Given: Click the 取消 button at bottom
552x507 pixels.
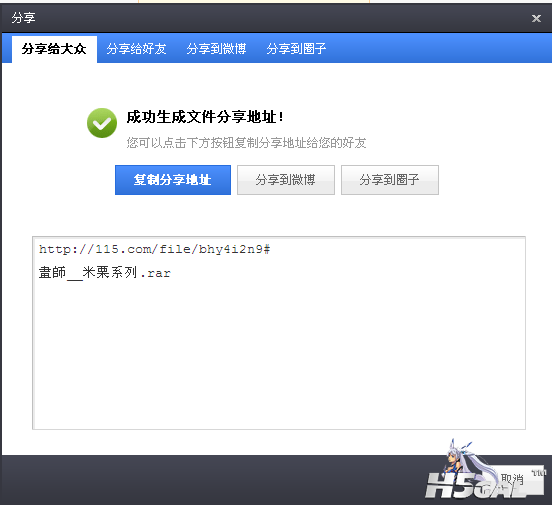Looking at the screenshot, I should (x=512, y=480).
